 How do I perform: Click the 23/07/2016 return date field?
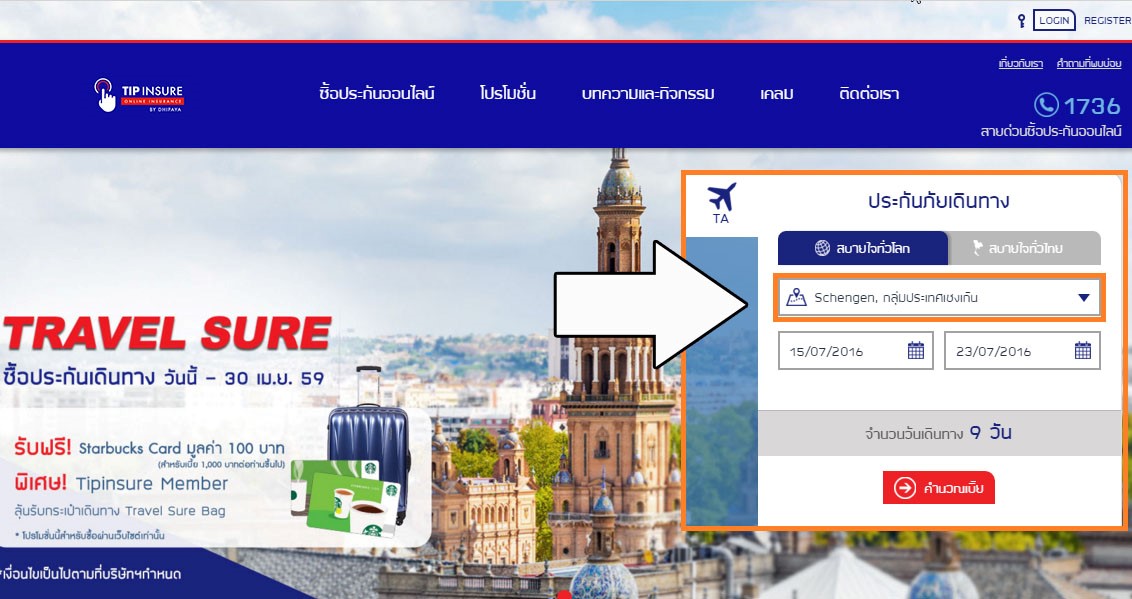[x=1022, y=351]
